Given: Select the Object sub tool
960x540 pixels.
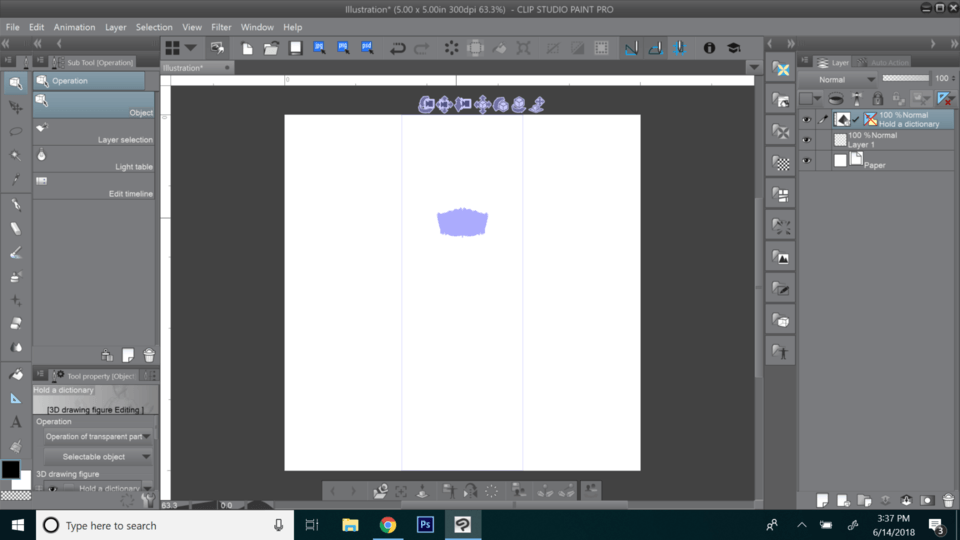Looking at the screenshot, I should pos(94,105).
